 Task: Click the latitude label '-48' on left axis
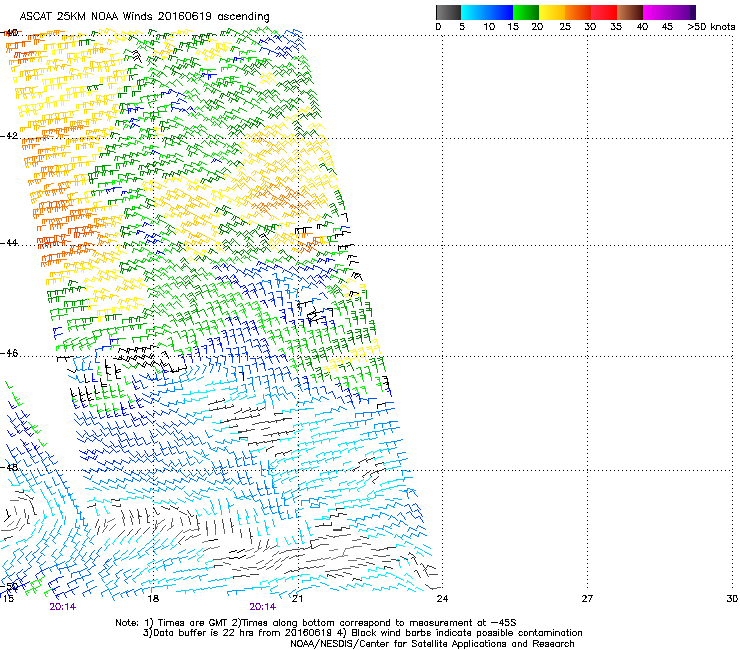click(9, 467)
